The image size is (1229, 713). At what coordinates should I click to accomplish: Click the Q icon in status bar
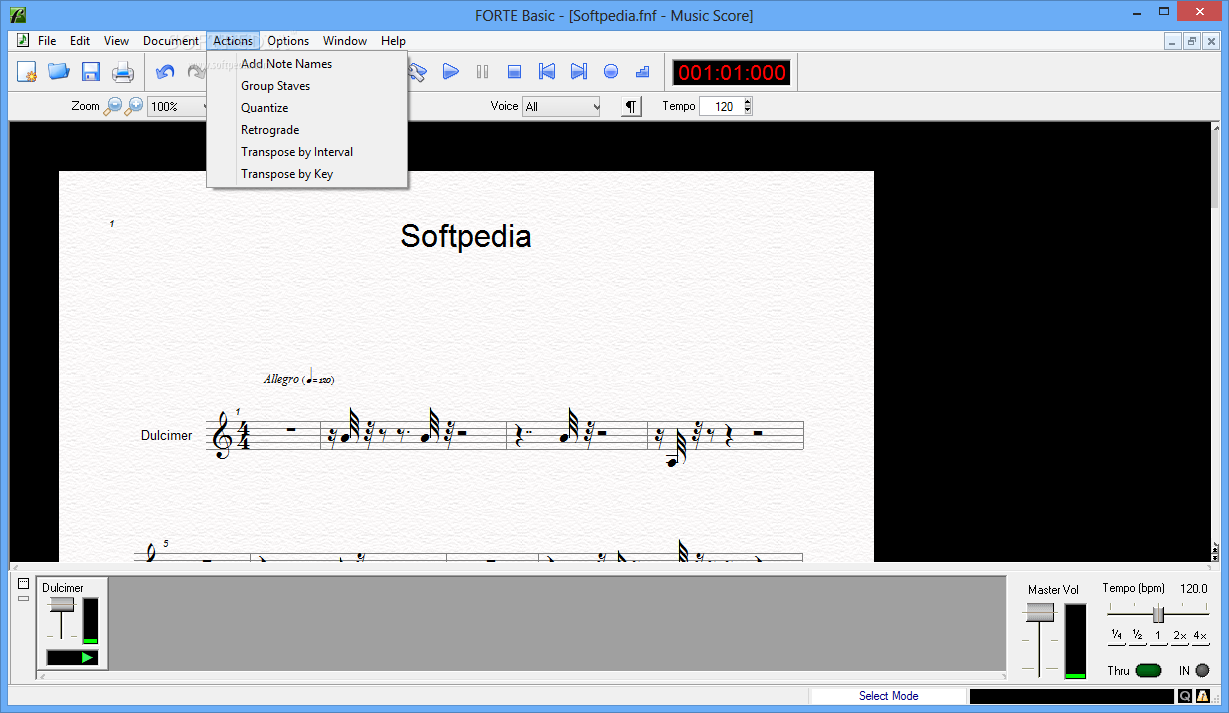coord(1185,696)
